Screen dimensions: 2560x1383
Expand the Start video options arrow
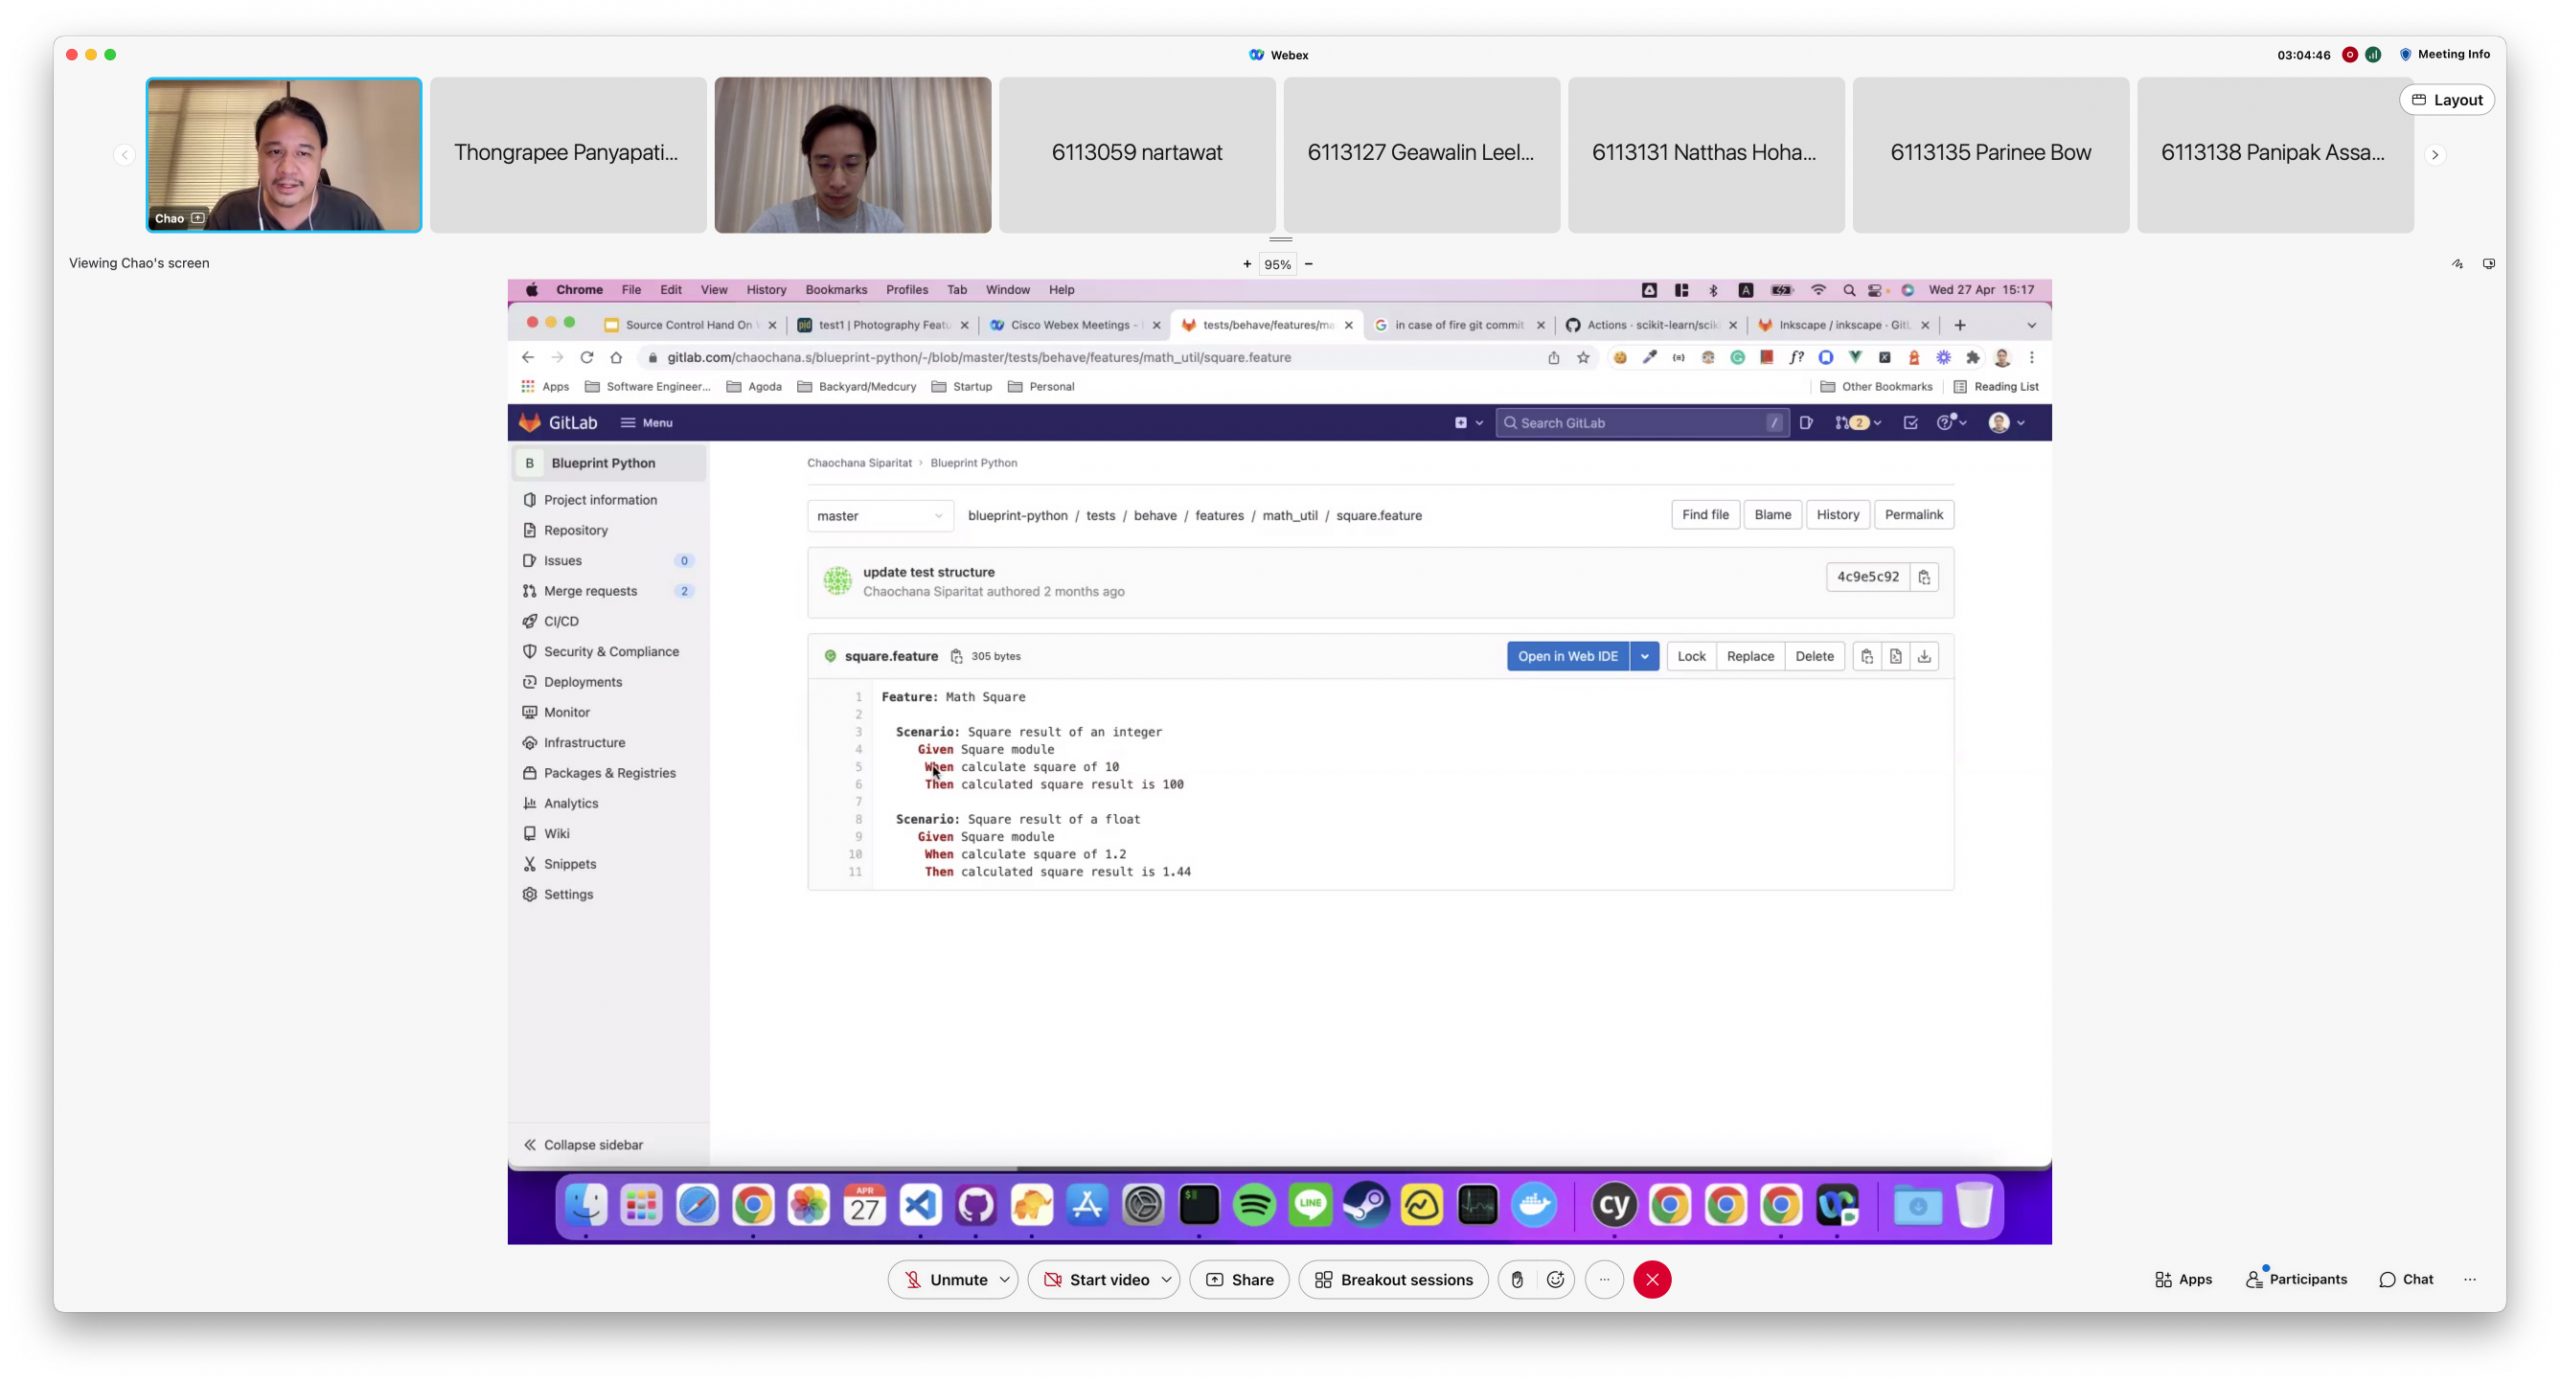click(1166, 1279)
